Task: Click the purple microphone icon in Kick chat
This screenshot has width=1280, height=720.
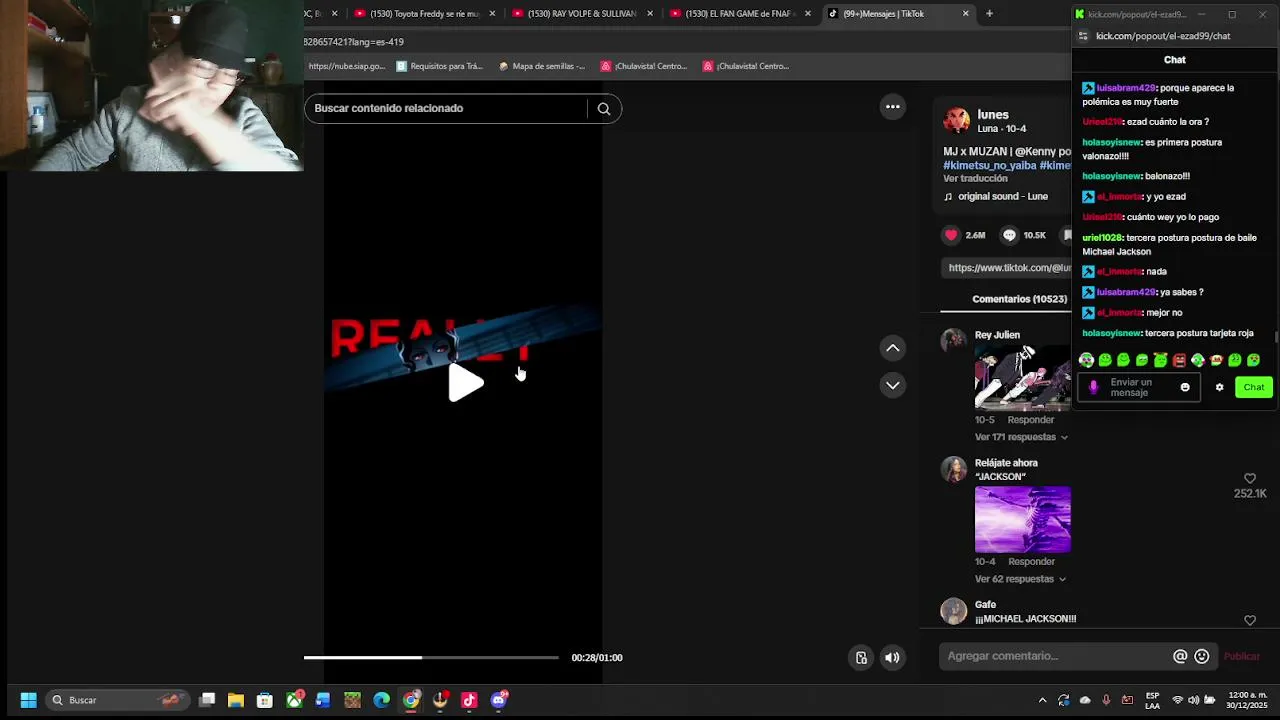Action: tap(1093, 387)
